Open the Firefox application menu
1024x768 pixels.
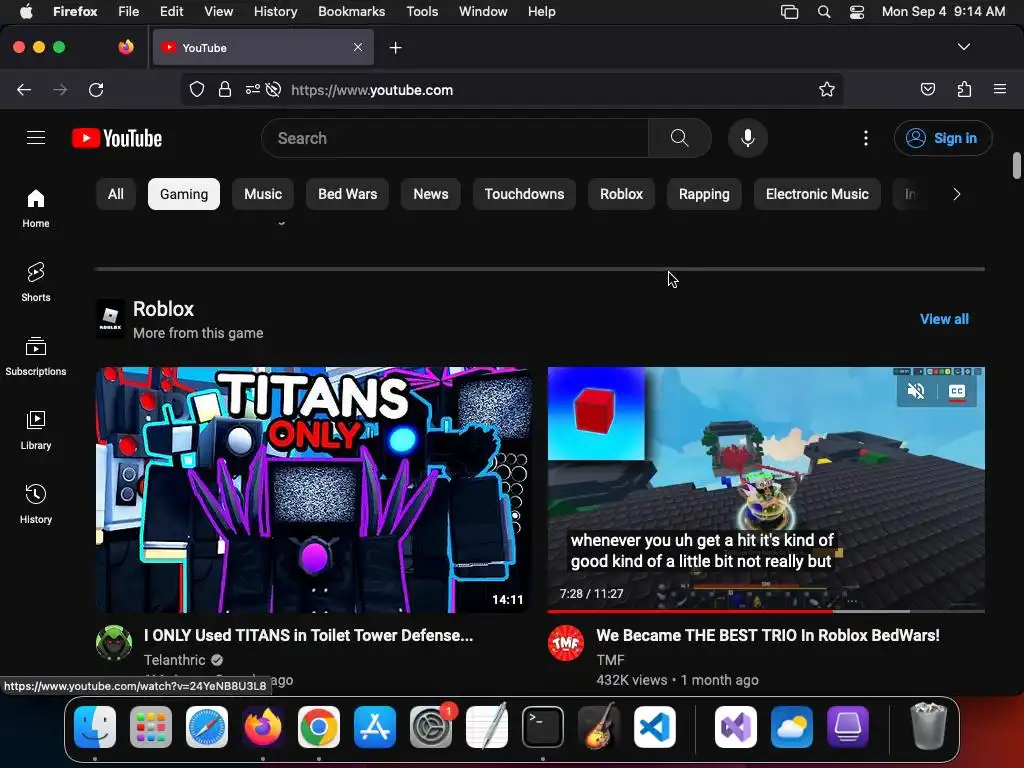coord(1000,89)
